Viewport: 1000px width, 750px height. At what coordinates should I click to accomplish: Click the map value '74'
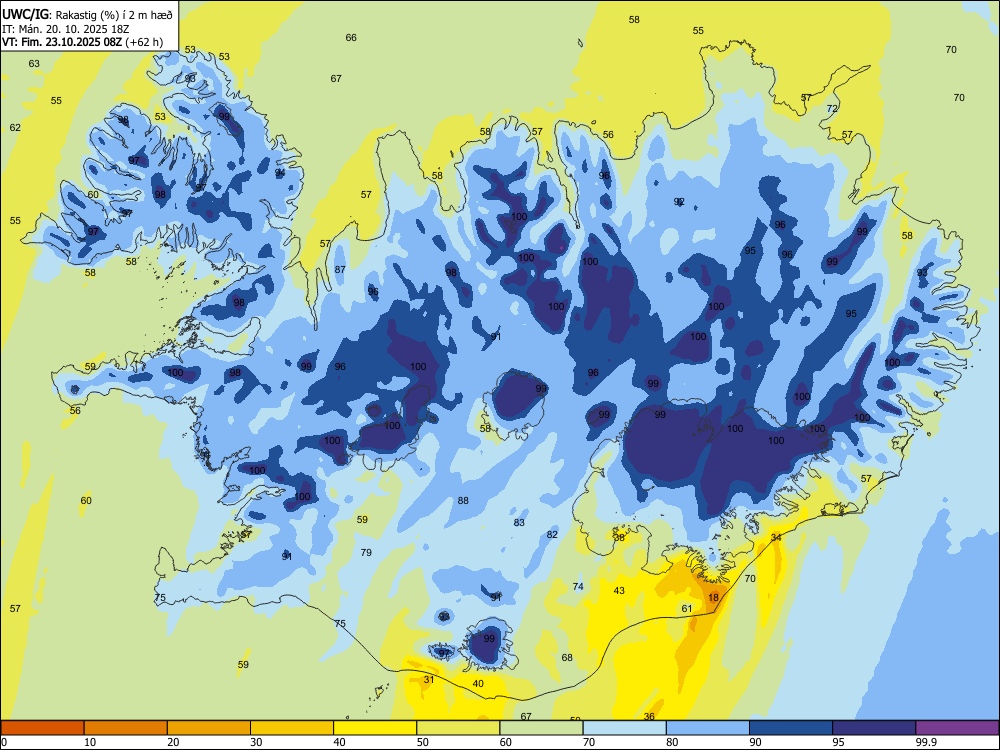click(578, 587)
